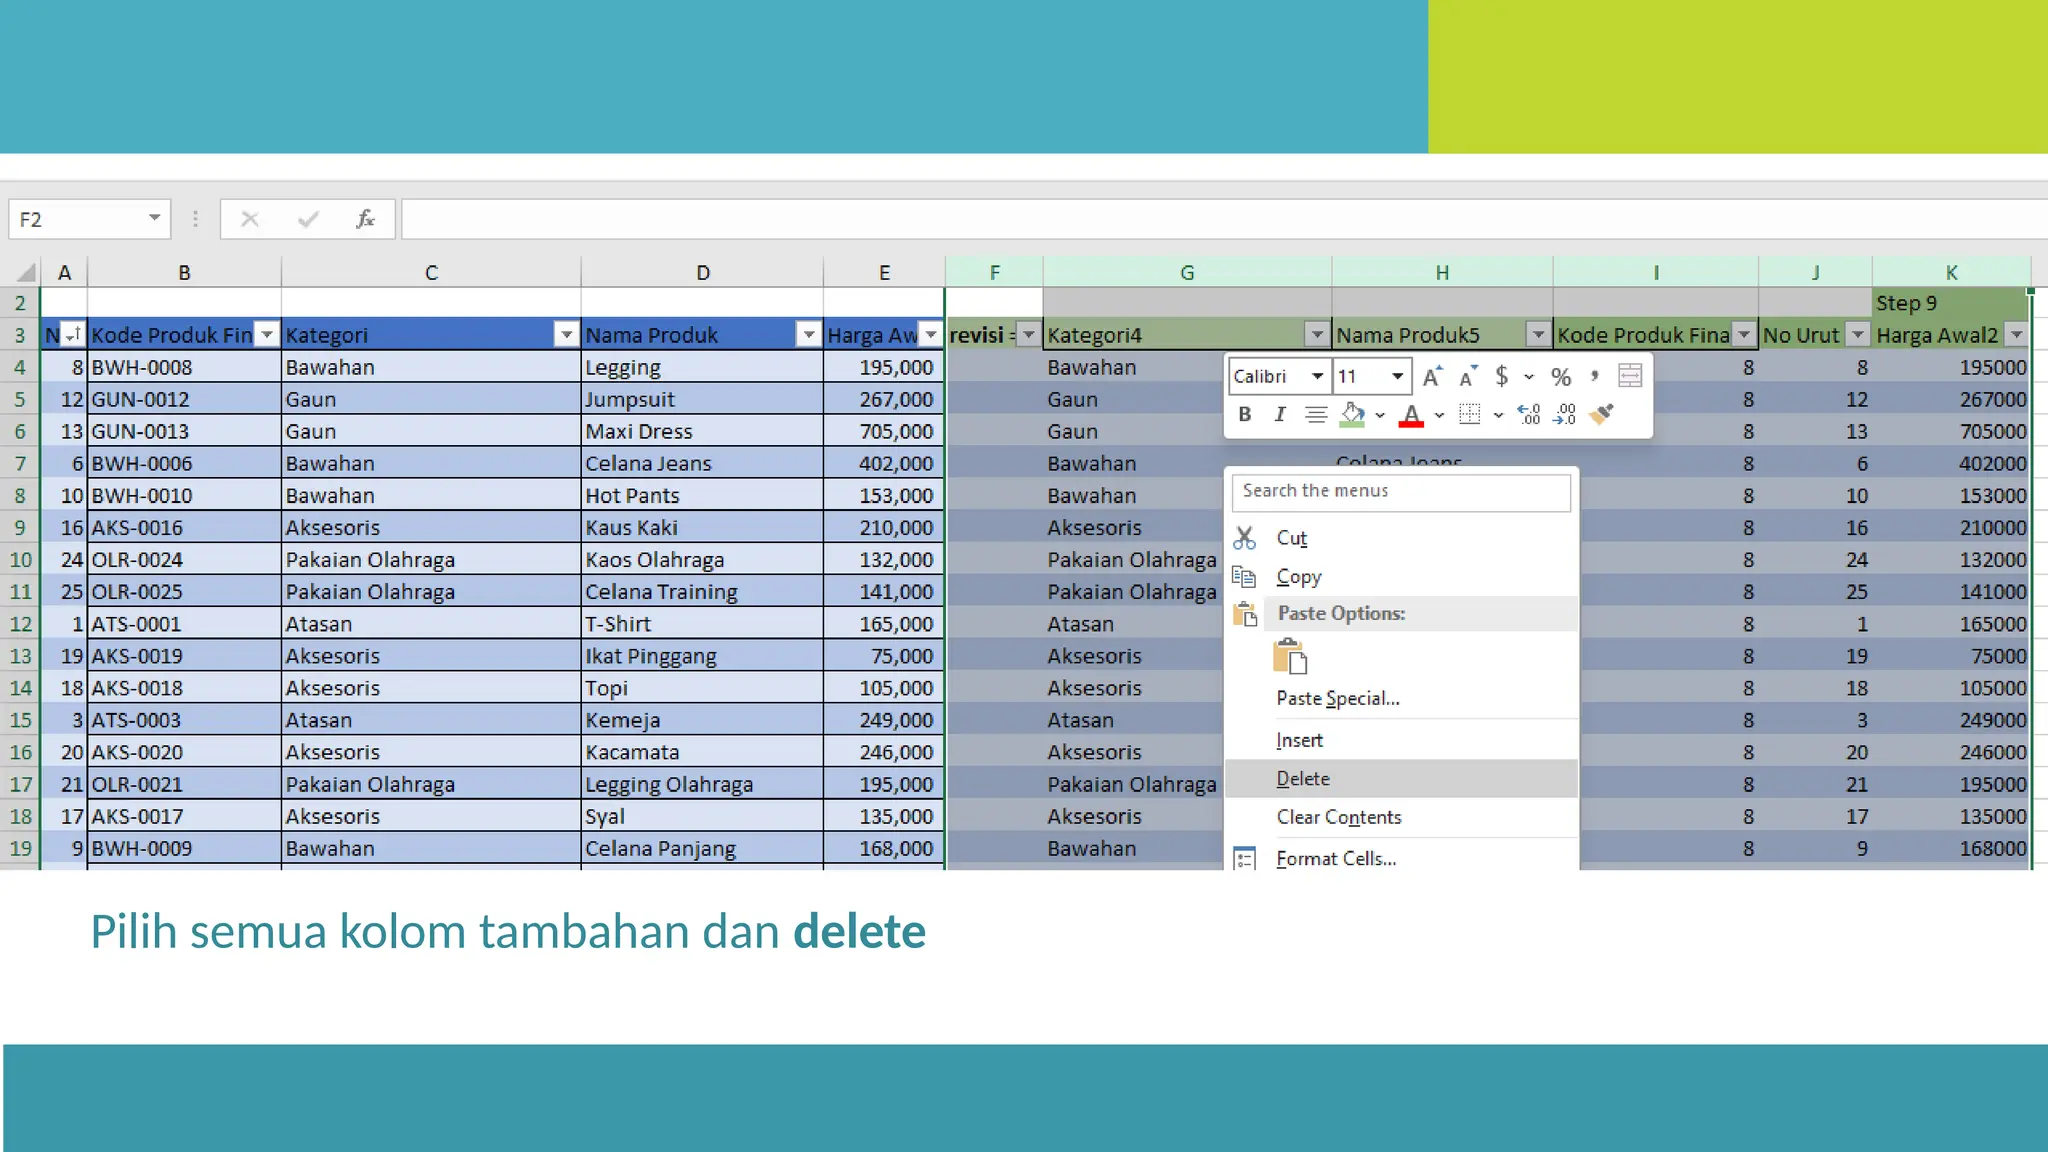Click Increase Font Size icon
Viewport: 2048px width, 1152px height.
pyautogui.click(x=1432, y=377)
